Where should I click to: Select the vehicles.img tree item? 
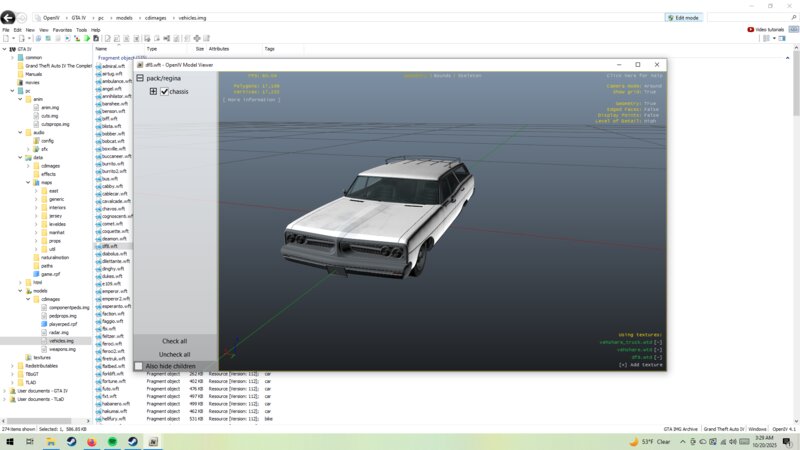tap(61, 340)
